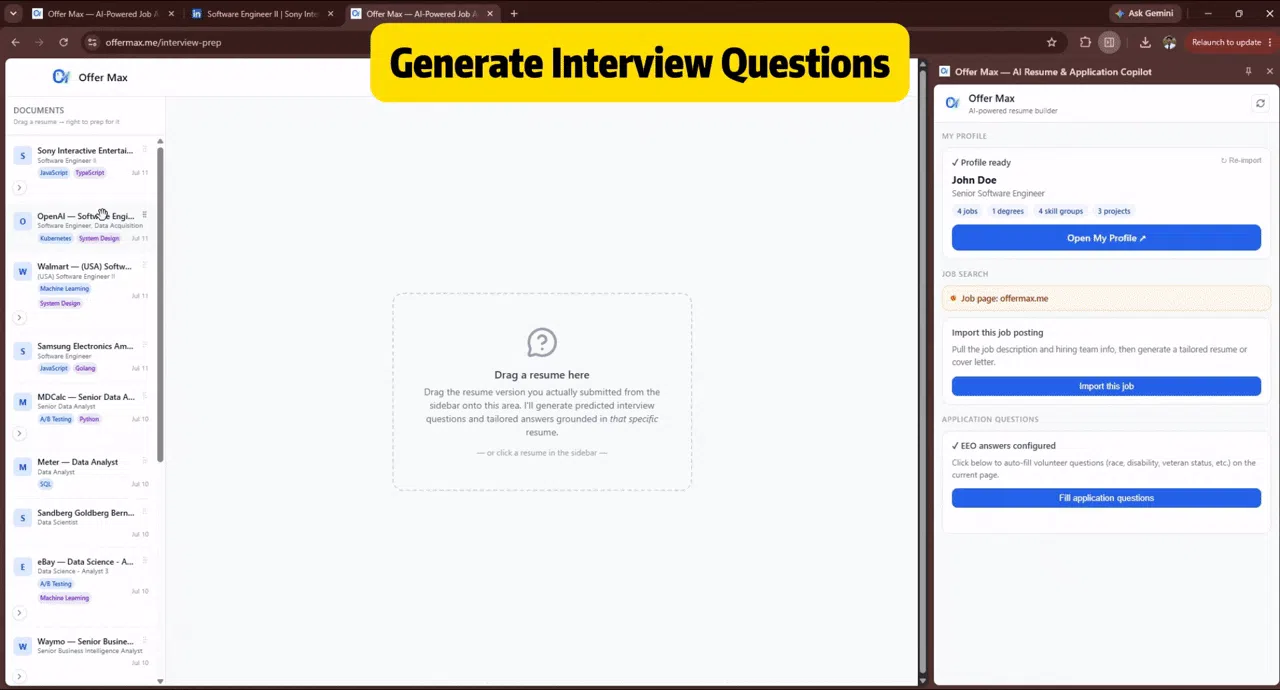Click the Kubernetes tag on OpenAI resume
This screenshot has width=1280, height=690.
(55, 238)
